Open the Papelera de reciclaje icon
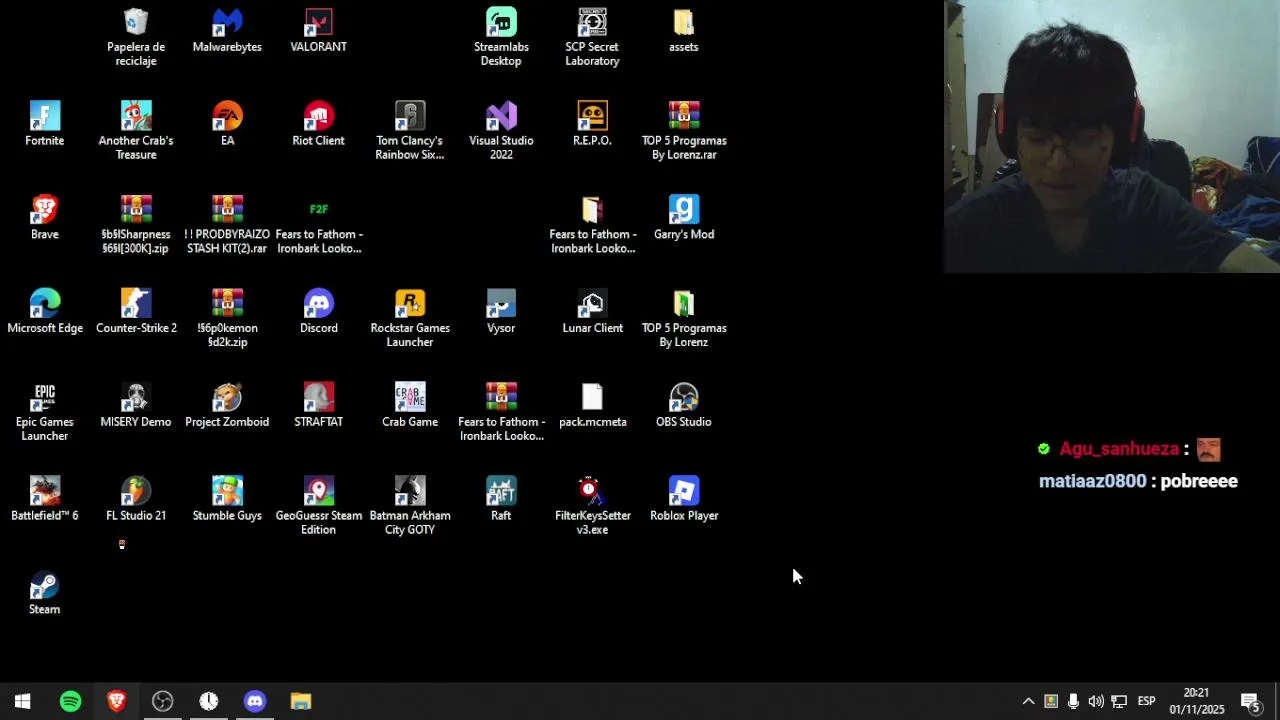This screenshot has height=720, width=1280. [136, 37]
